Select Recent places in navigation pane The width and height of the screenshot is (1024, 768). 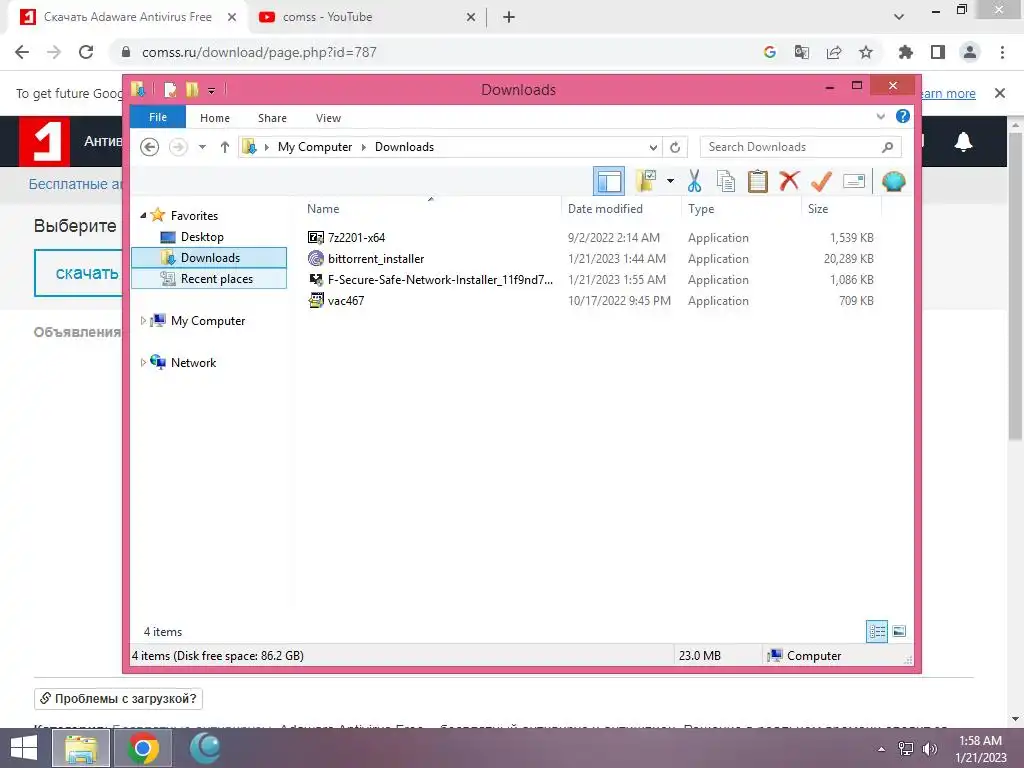pyautogui.click(x=209, y=279)
